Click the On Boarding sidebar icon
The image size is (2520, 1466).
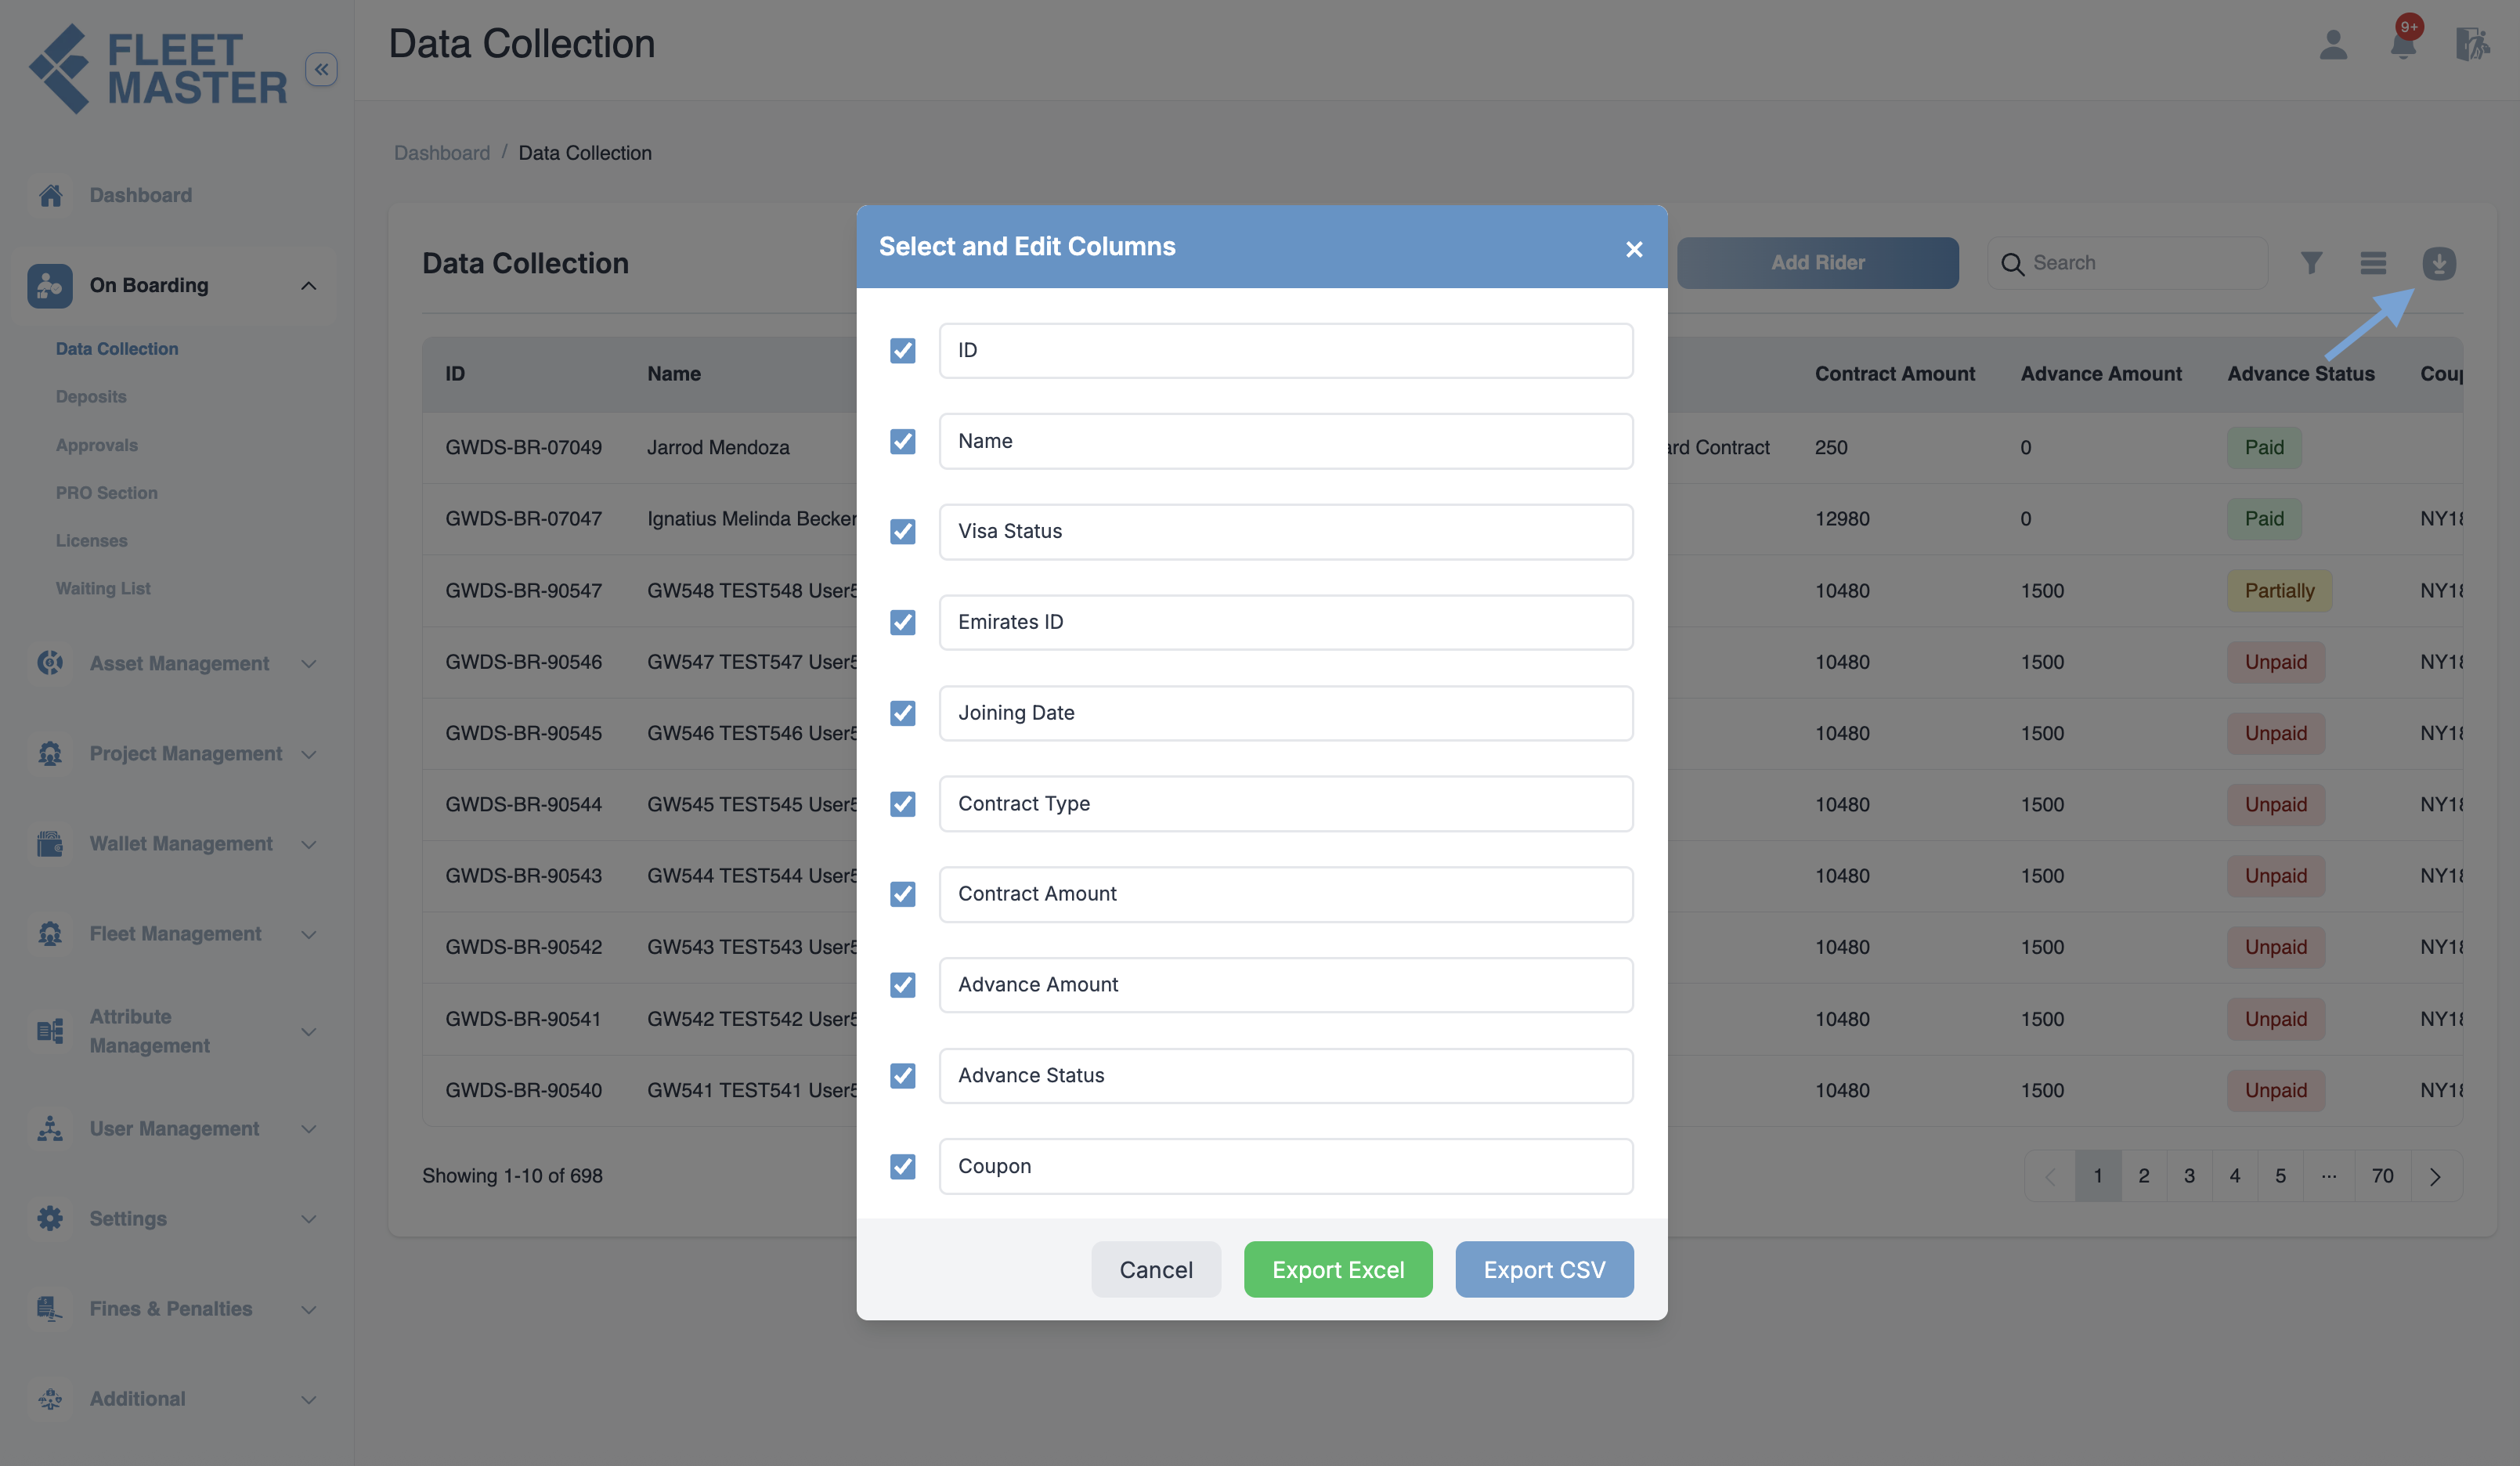pyautogui.click(x=50, y=286)
